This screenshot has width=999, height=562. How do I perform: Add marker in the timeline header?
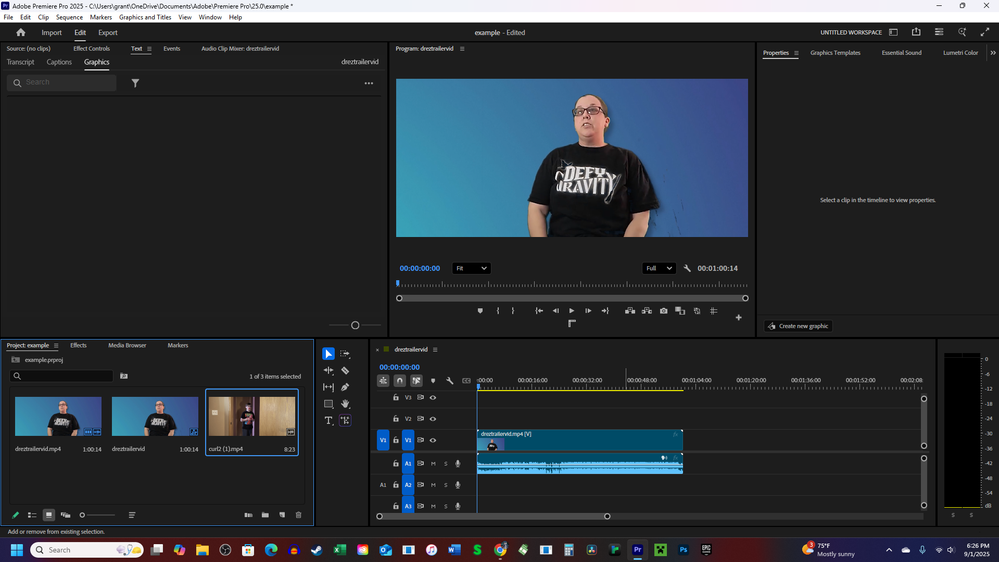pos(433,380)
